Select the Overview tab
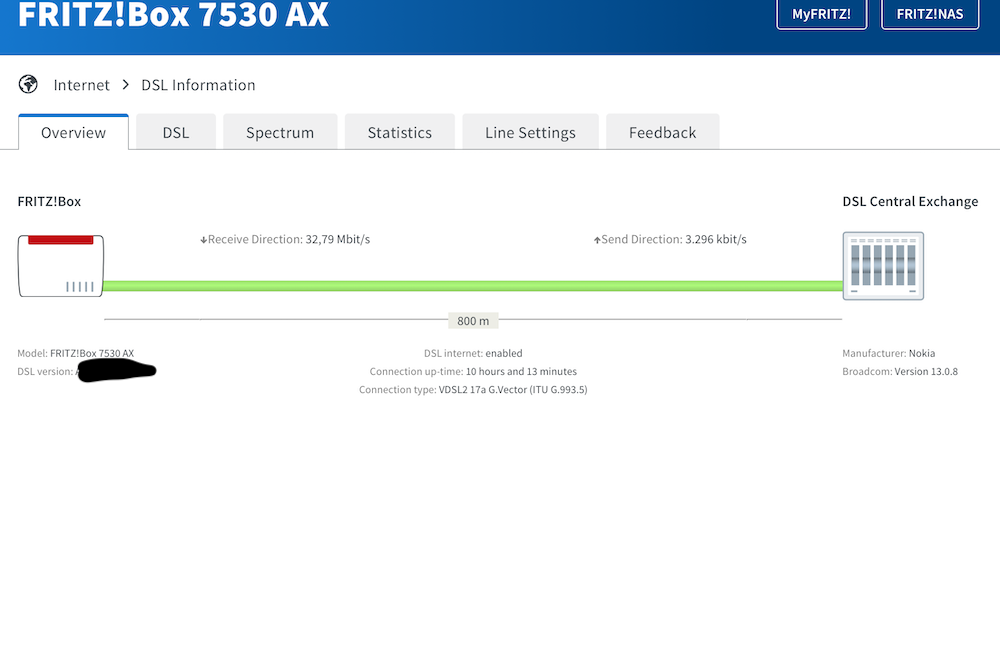Screen dimensions: 1000x671 (73, 132)
